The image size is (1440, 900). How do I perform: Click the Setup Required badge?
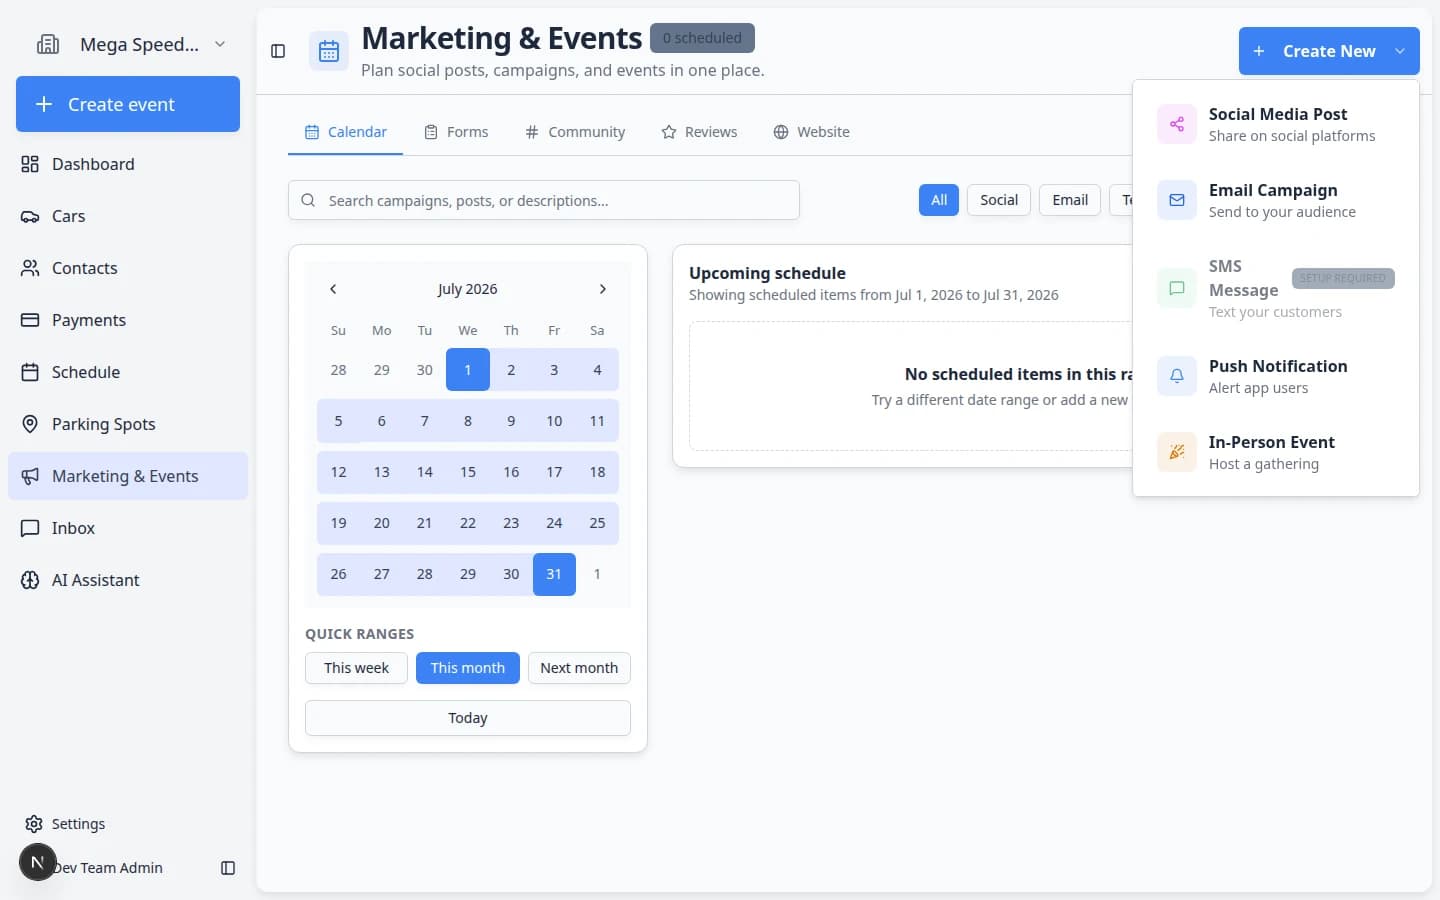point(1343,278)
